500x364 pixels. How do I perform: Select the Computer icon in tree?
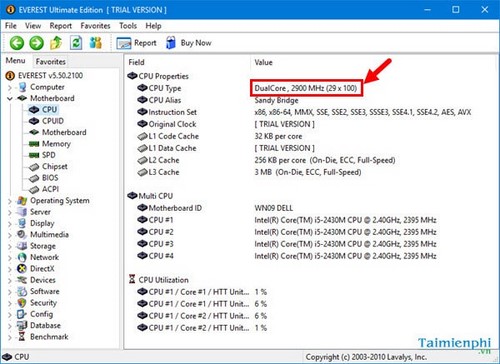22,87
